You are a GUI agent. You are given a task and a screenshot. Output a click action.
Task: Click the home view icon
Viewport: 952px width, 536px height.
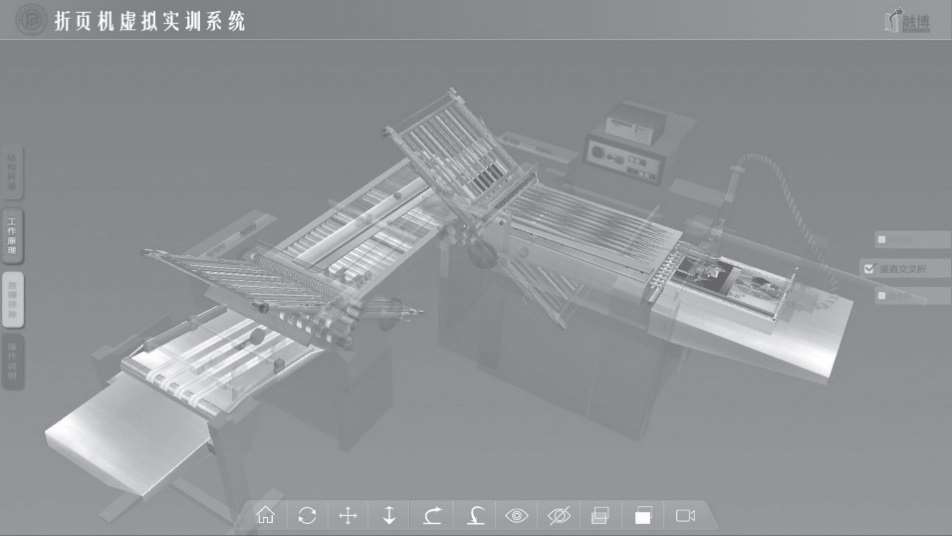coord(266,515)
